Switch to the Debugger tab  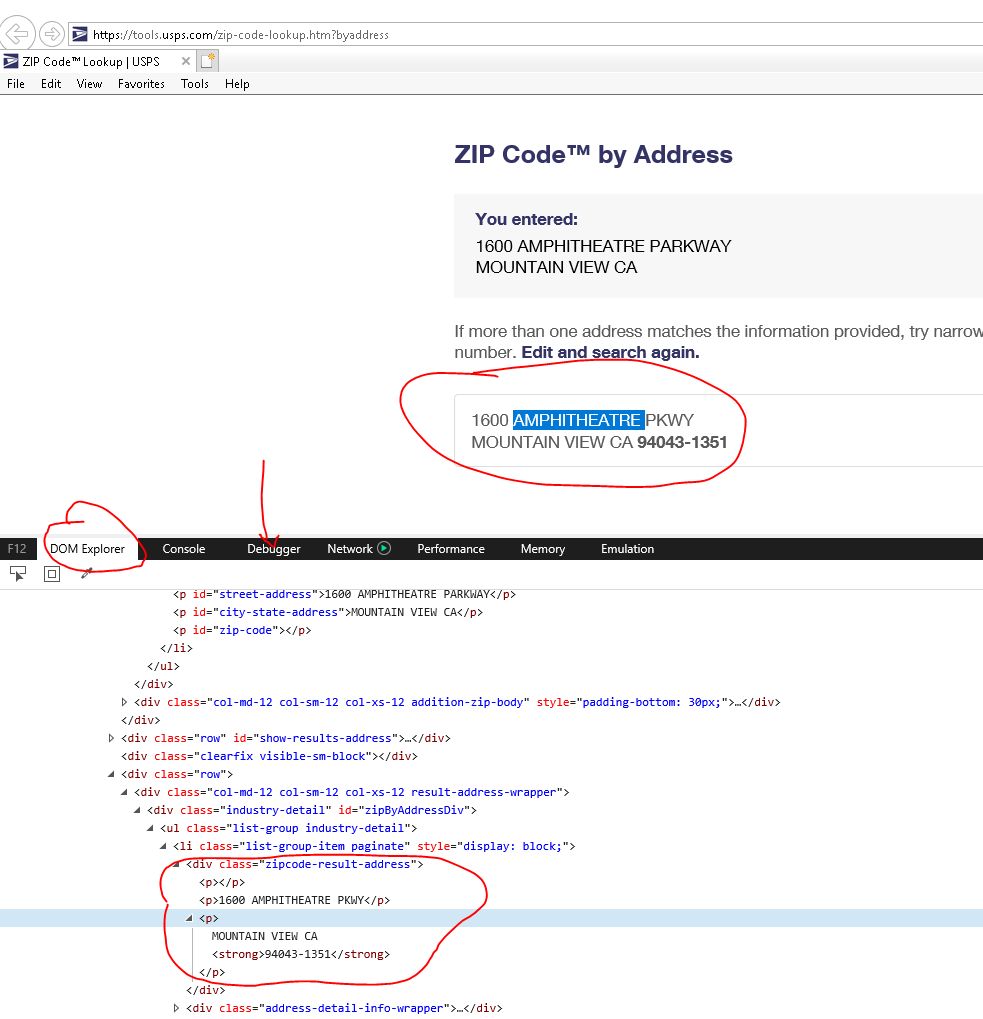tap(274, 549)
